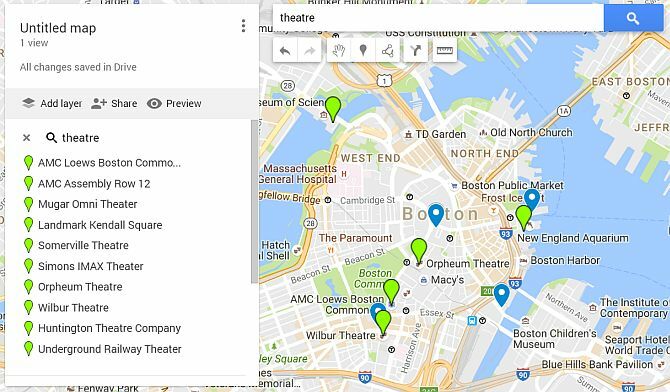Select the measure distances ruler tool

coord(445,51)
